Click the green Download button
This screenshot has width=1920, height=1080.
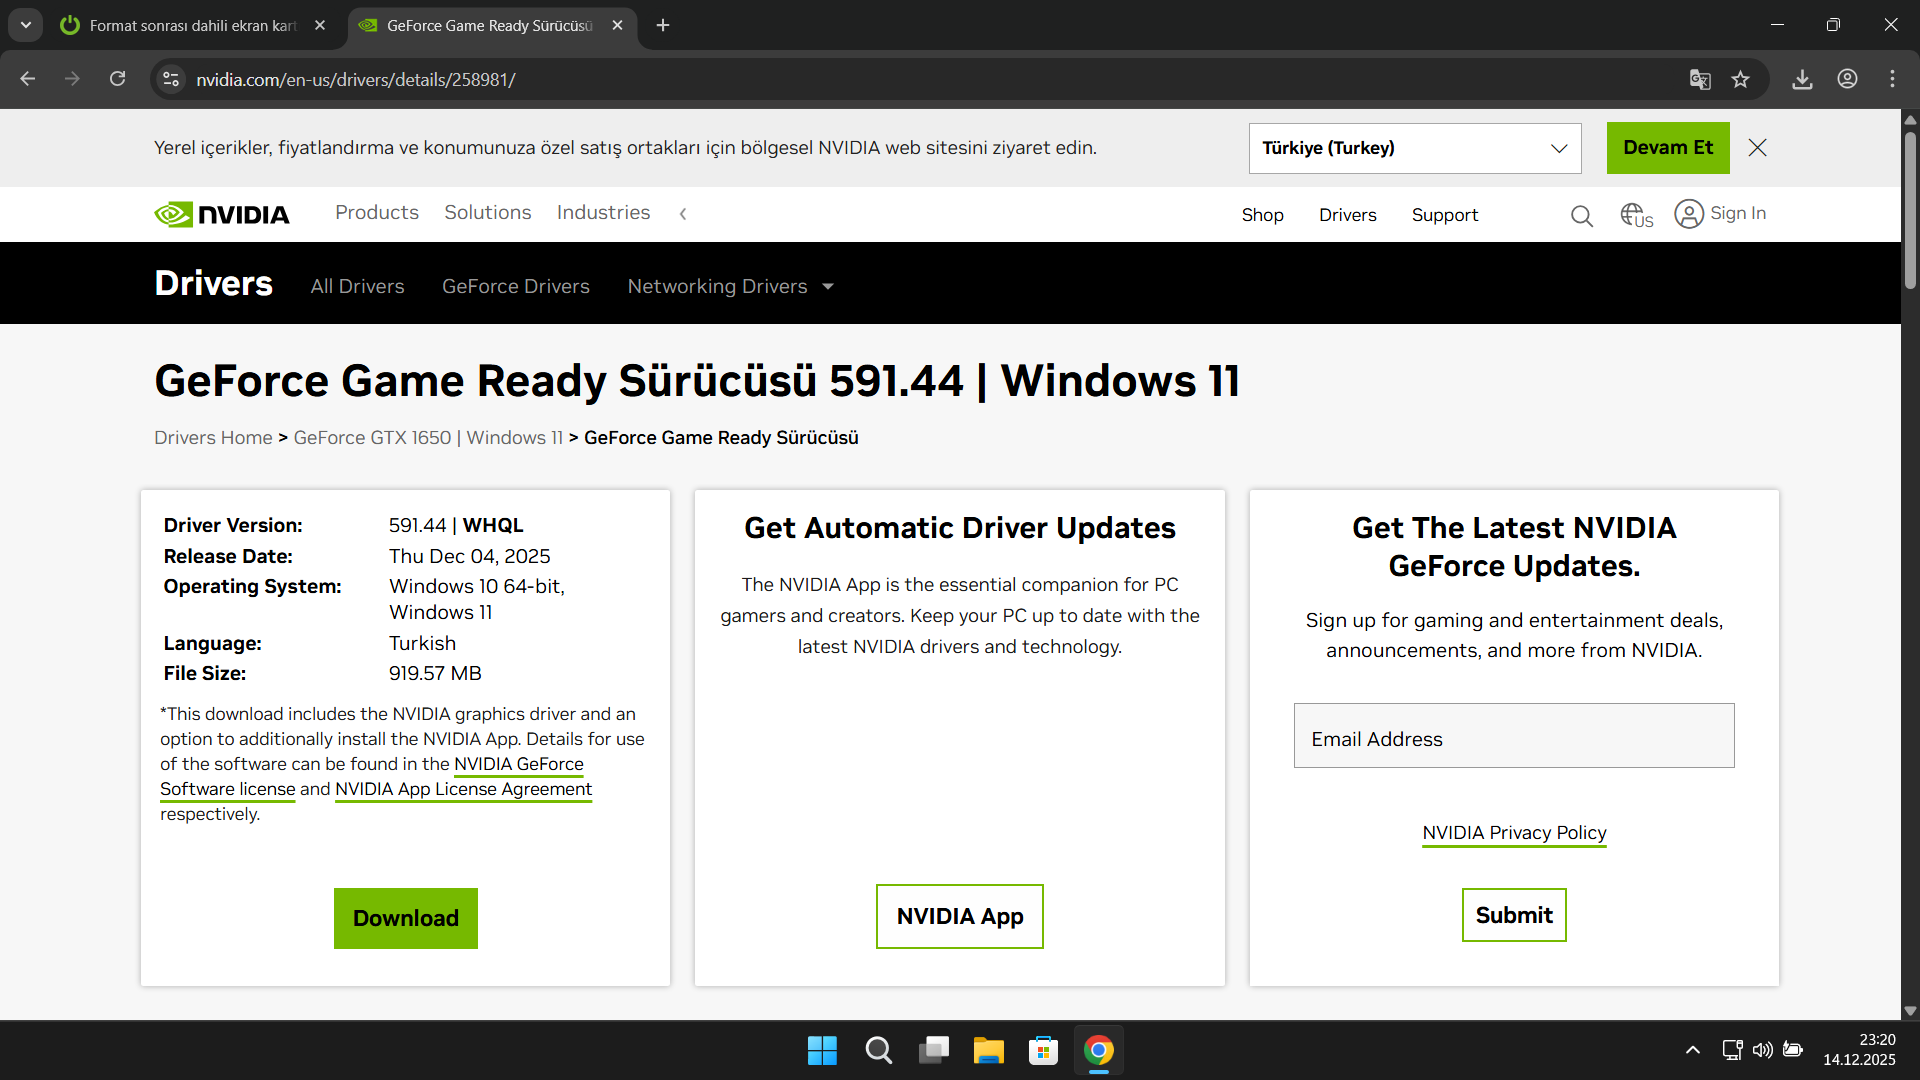[405, 918]
